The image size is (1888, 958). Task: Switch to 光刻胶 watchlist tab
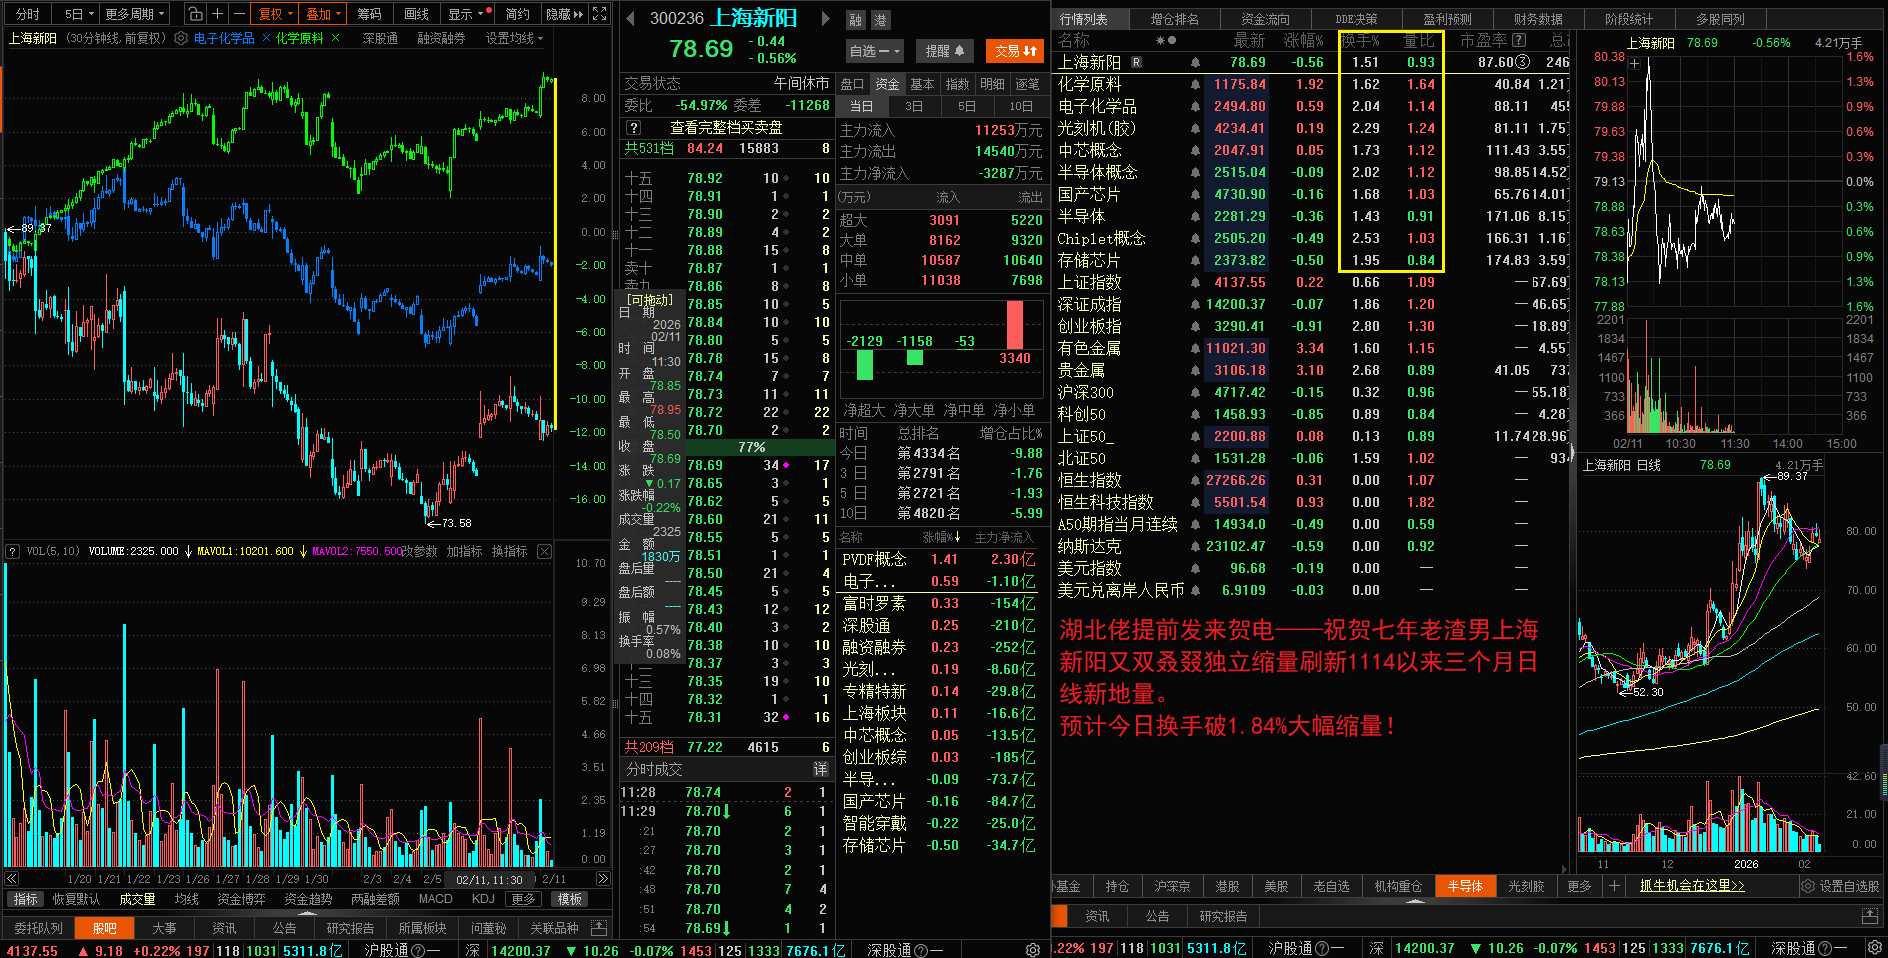pos(1526,886)
